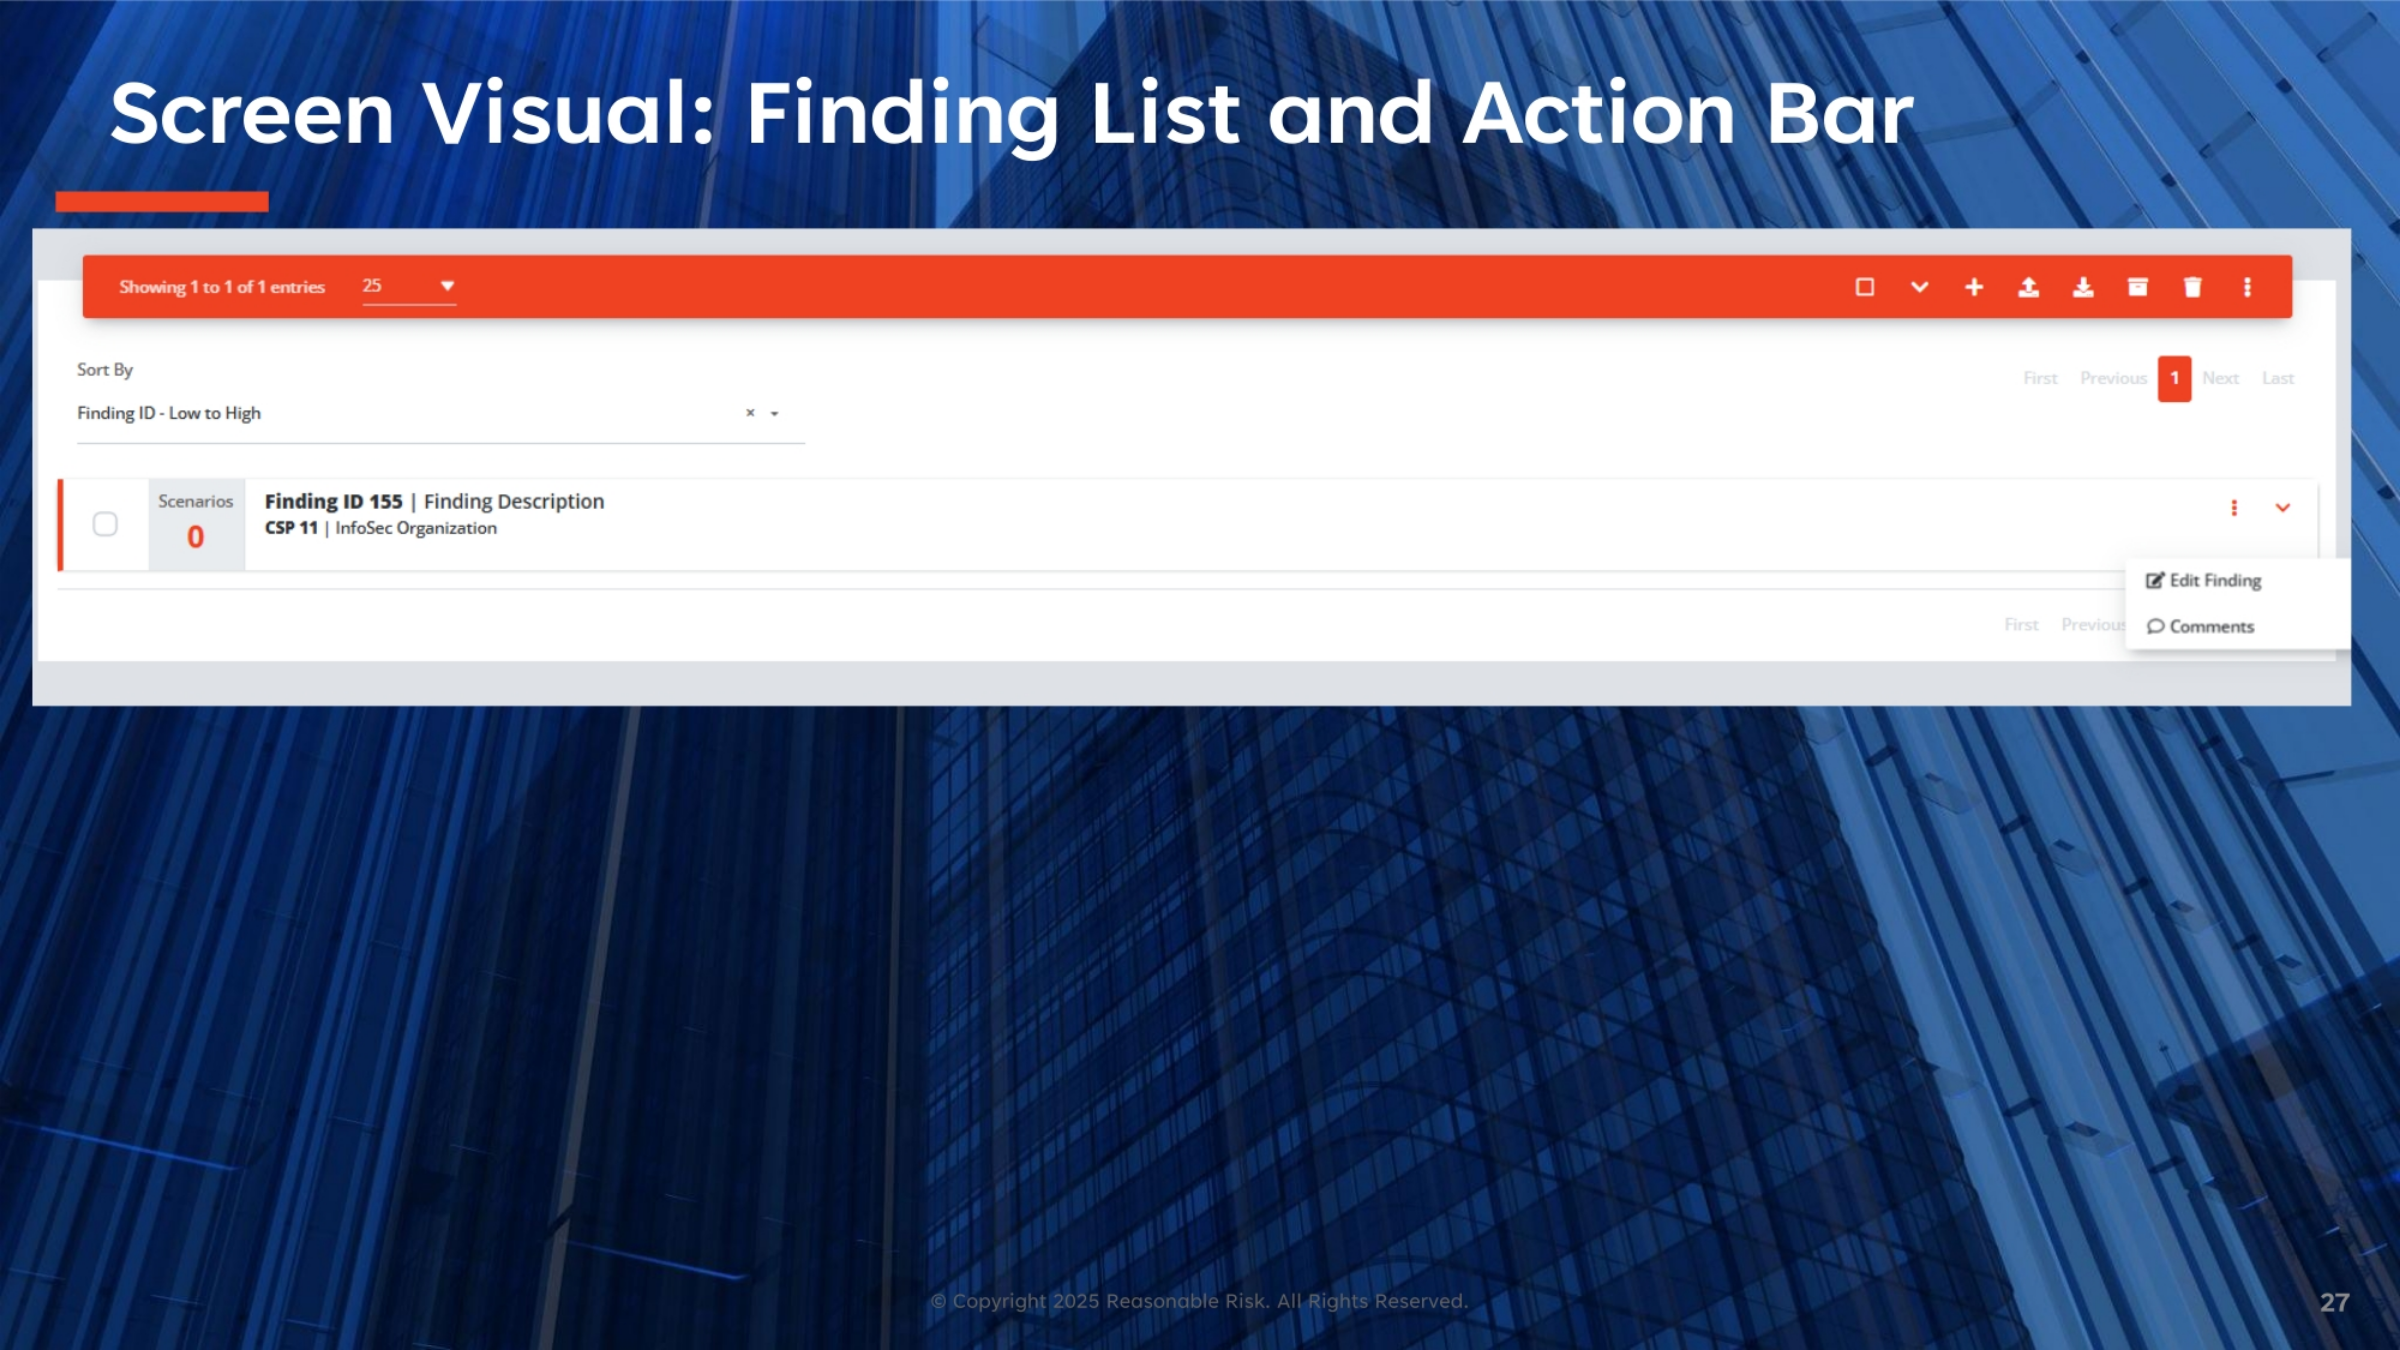Click the download icon in action bar
This screenshot has width=2400, height=1350.
point(2083,287)
